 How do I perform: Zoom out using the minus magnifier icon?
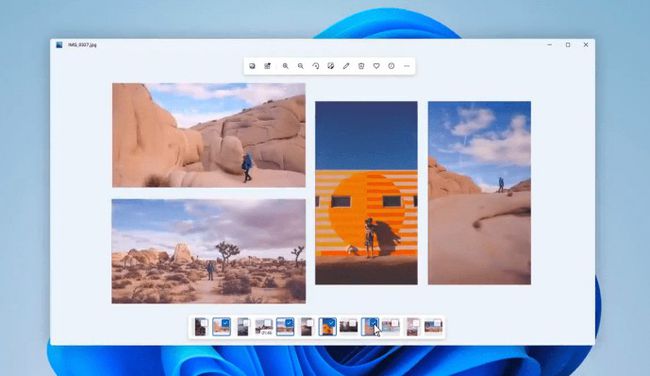(301, 66)
